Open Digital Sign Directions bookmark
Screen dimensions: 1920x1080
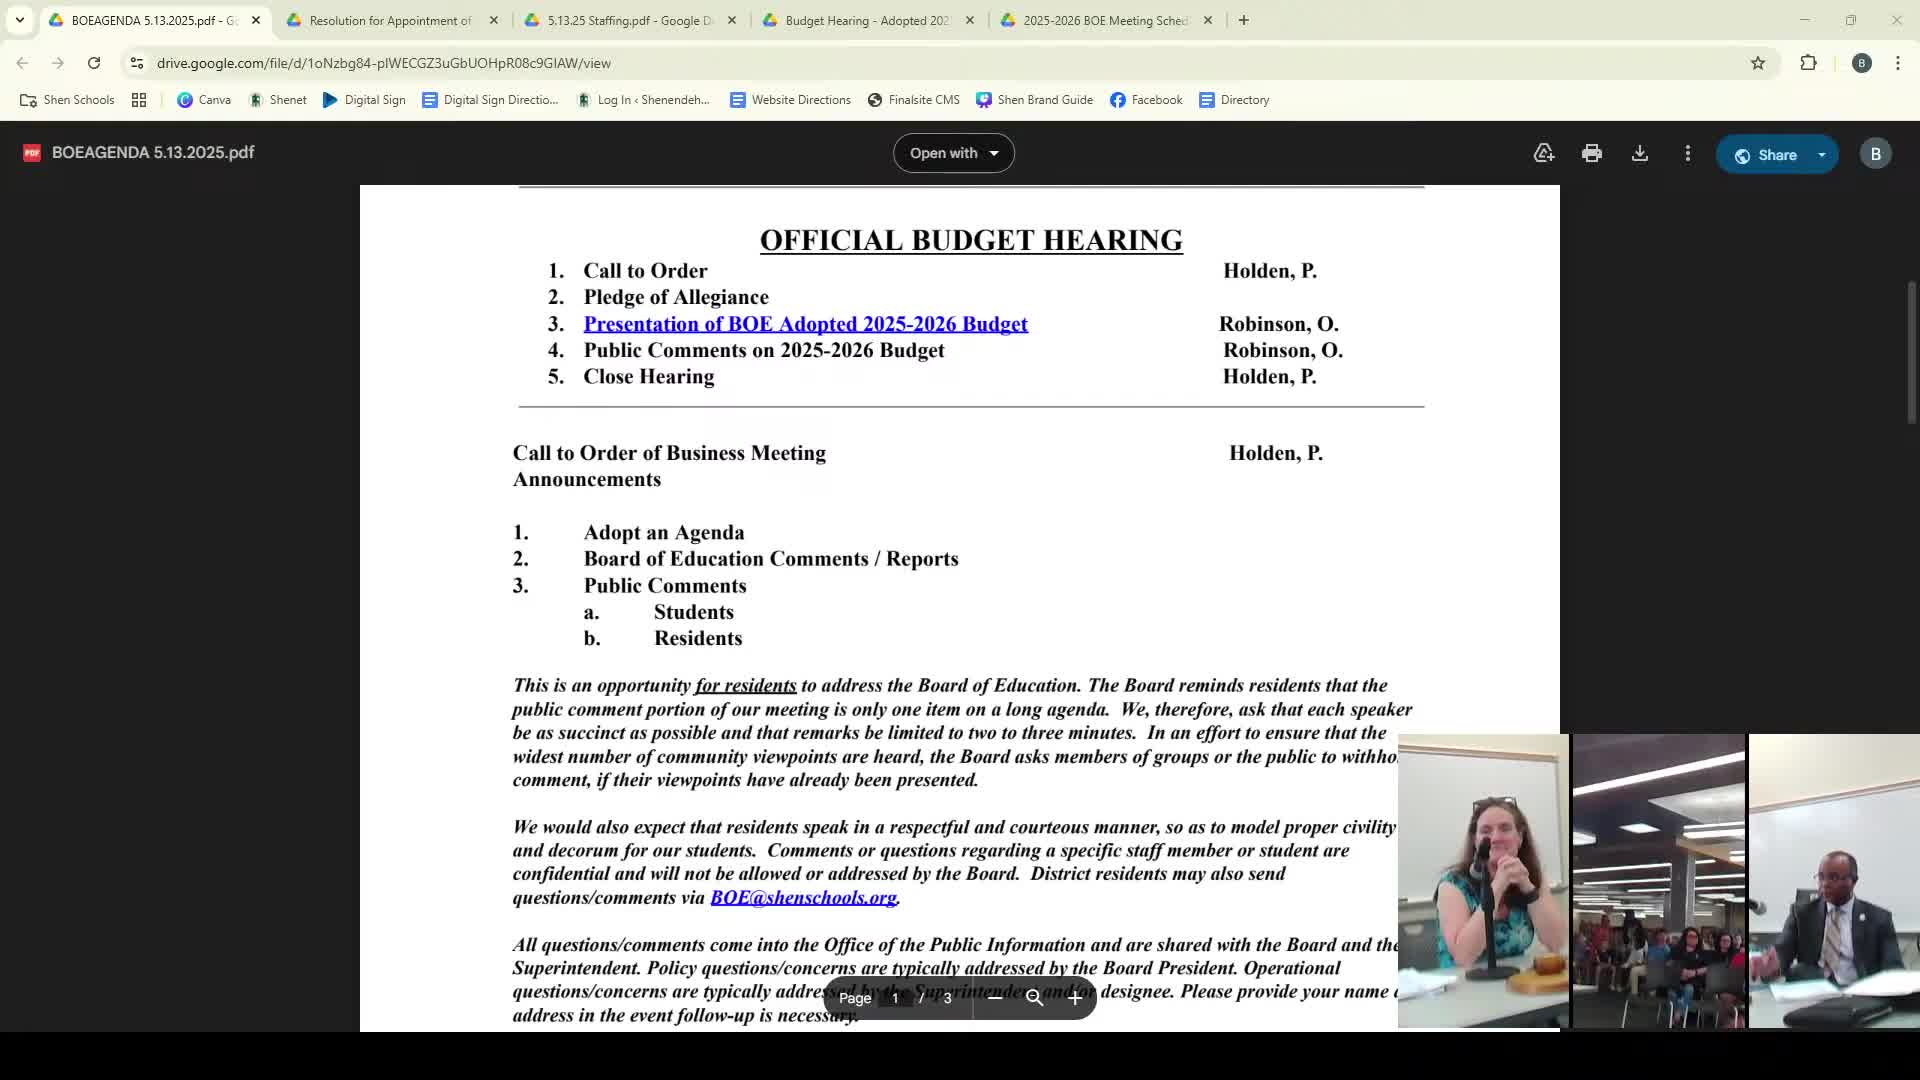[490, 100]
